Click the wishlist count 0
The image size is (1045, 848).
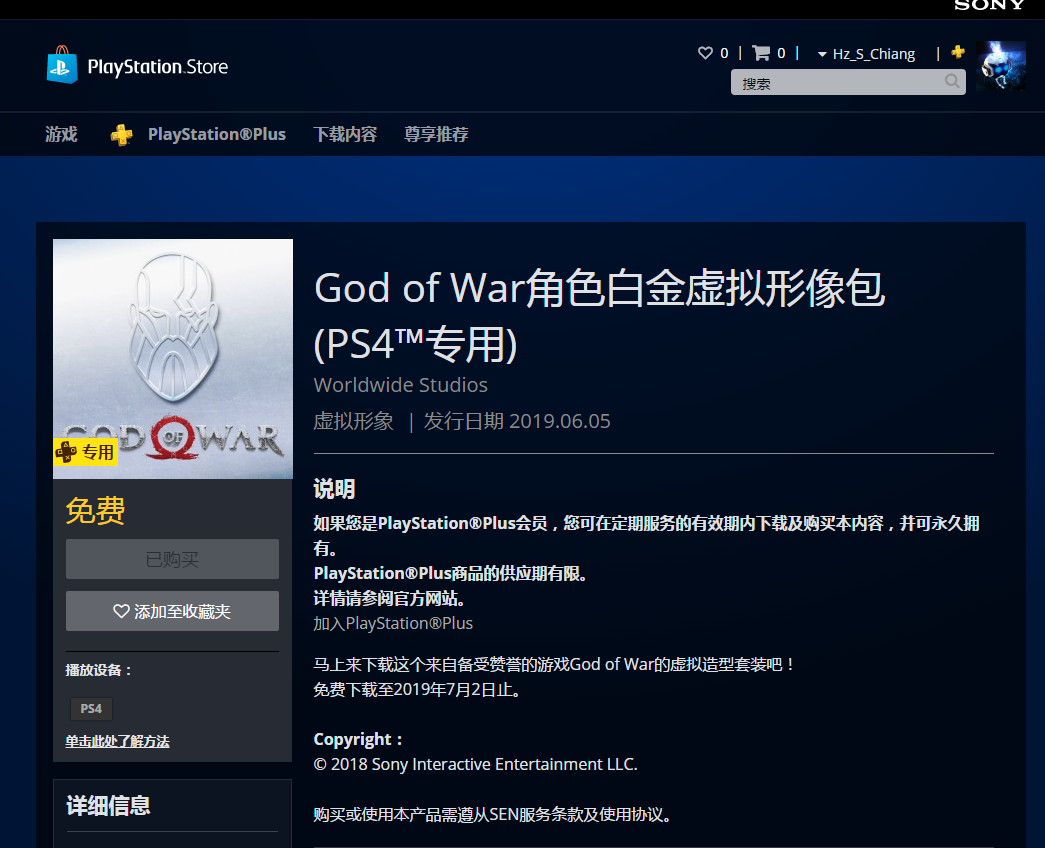[724, 53]
